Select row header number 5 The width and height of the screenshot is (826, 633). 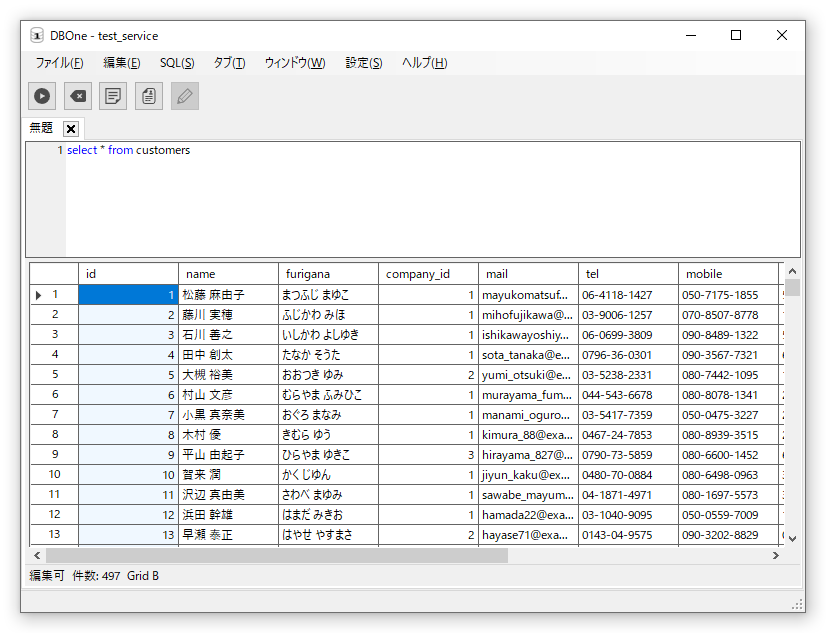(x=55, y=375)
